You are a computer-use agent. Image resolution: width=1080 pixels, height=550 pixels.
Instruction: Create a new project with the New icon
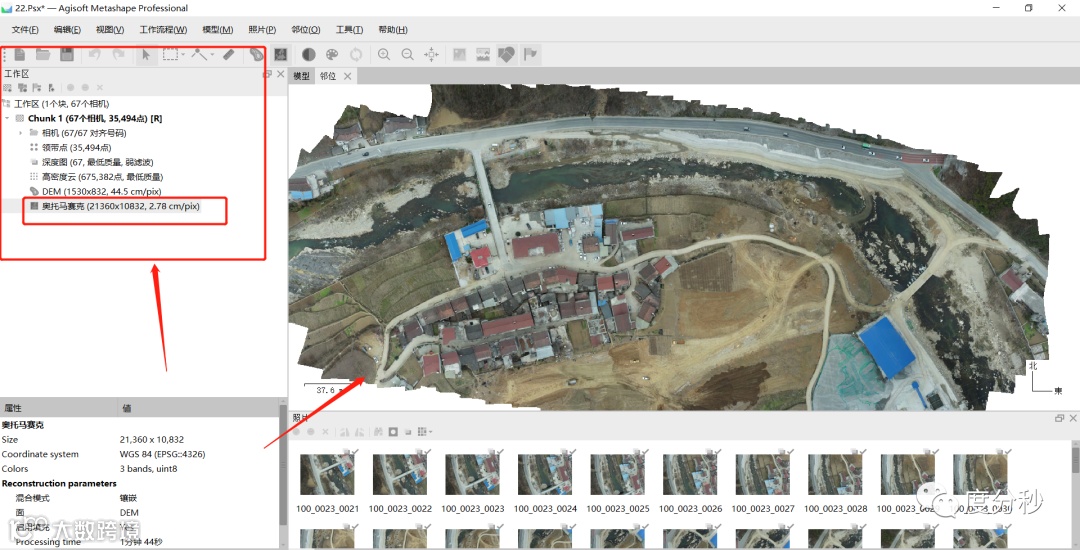(x=19, y=54)
